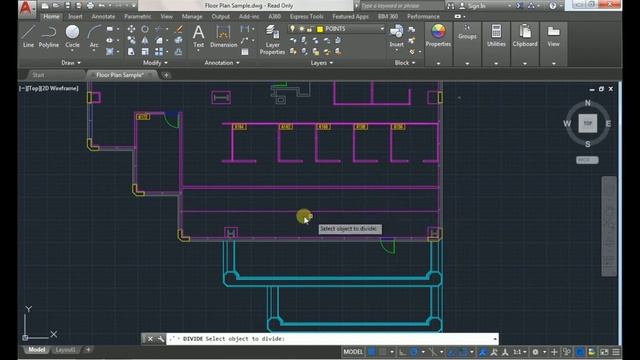640x360 pixels.
Task: Open the Parametric ribbon tab
Action: tap(138, 17)
